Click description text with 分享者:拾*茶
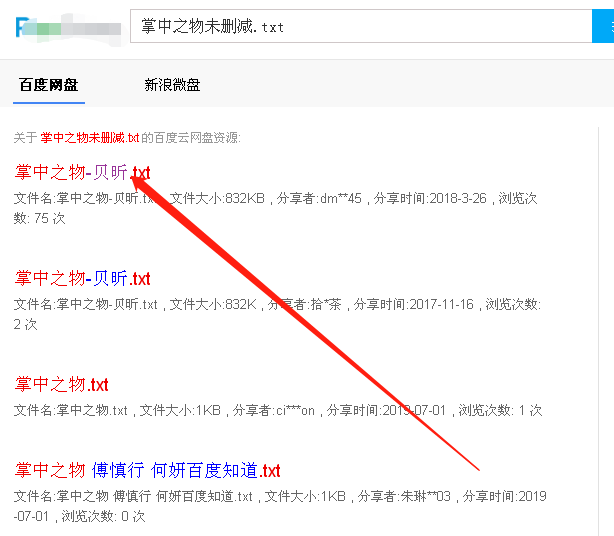Viewport: 614px width, 536px height. tap(277, 314)
